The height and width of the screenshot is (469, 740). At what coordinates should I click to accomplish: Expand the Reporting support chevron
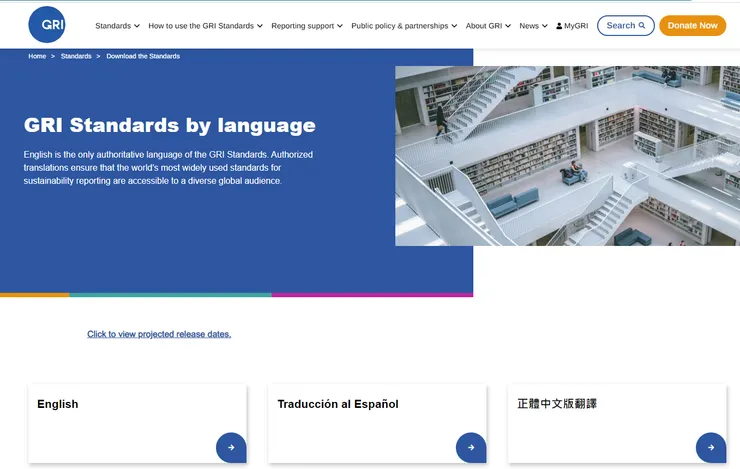pyautogui.click(x=340, y=26)
